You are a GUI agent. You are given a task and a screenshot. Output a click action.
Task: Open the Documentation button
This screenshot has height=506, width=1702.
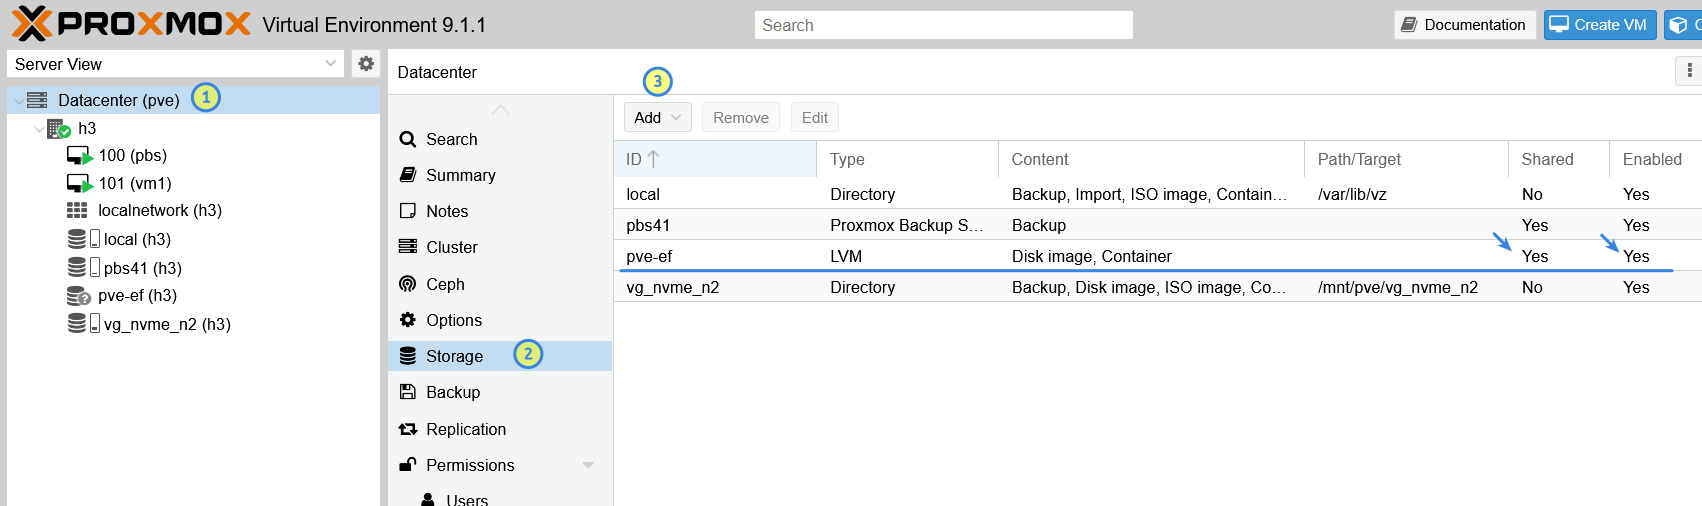[x=1465, y=25]
